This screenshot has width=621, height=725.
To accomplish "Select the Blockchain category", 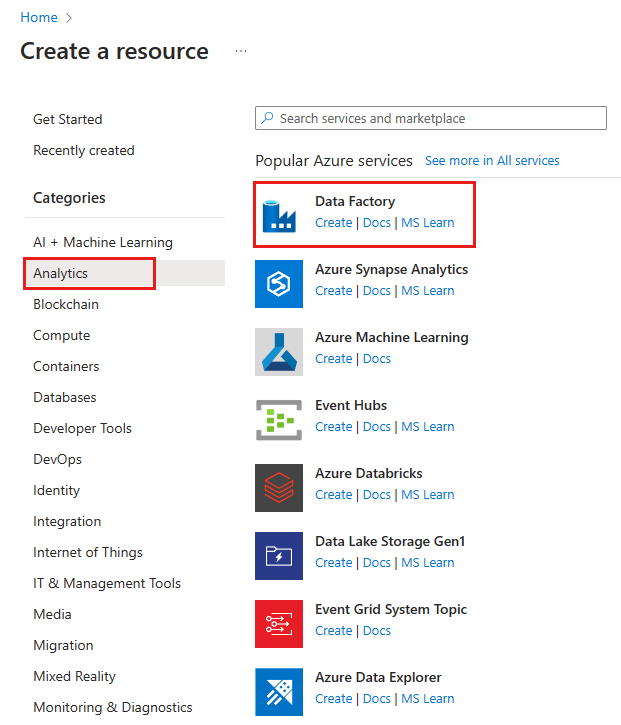I will [66, 304].
